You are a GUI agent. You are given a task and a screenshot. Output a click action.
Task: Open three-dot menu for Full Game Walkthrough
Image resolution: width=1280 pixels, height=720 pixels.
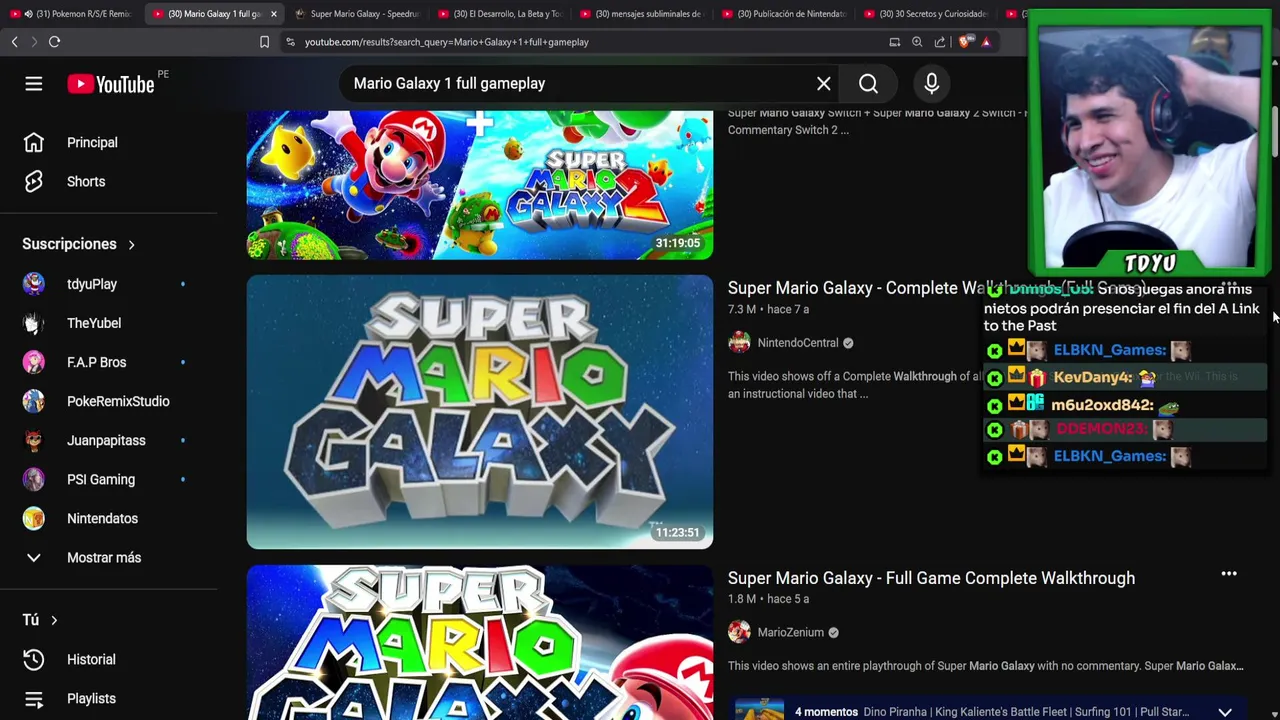tap(1229, 574)
